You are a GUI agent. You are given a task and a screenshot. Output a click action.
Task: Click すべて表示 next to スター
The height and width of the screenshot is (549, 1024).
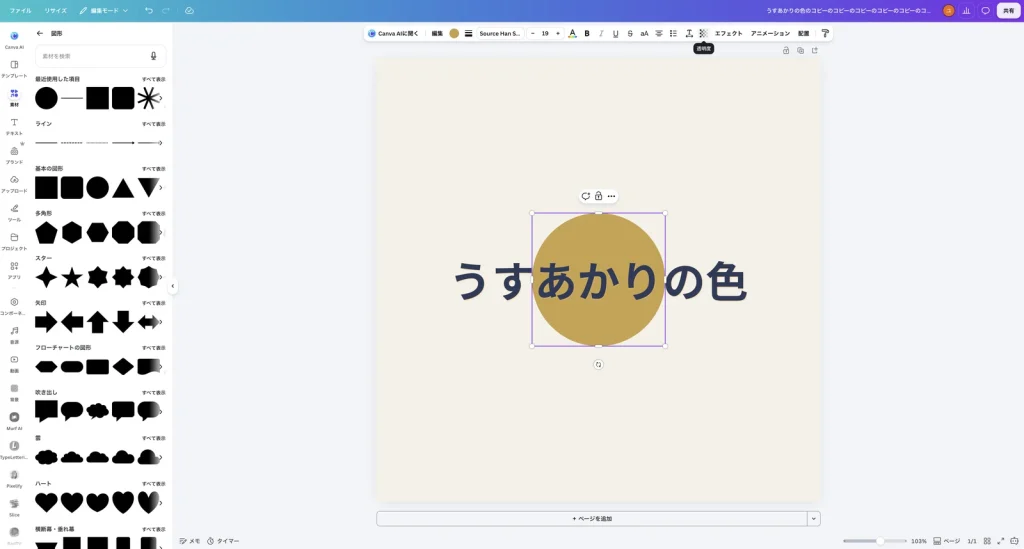click(153, 259)
